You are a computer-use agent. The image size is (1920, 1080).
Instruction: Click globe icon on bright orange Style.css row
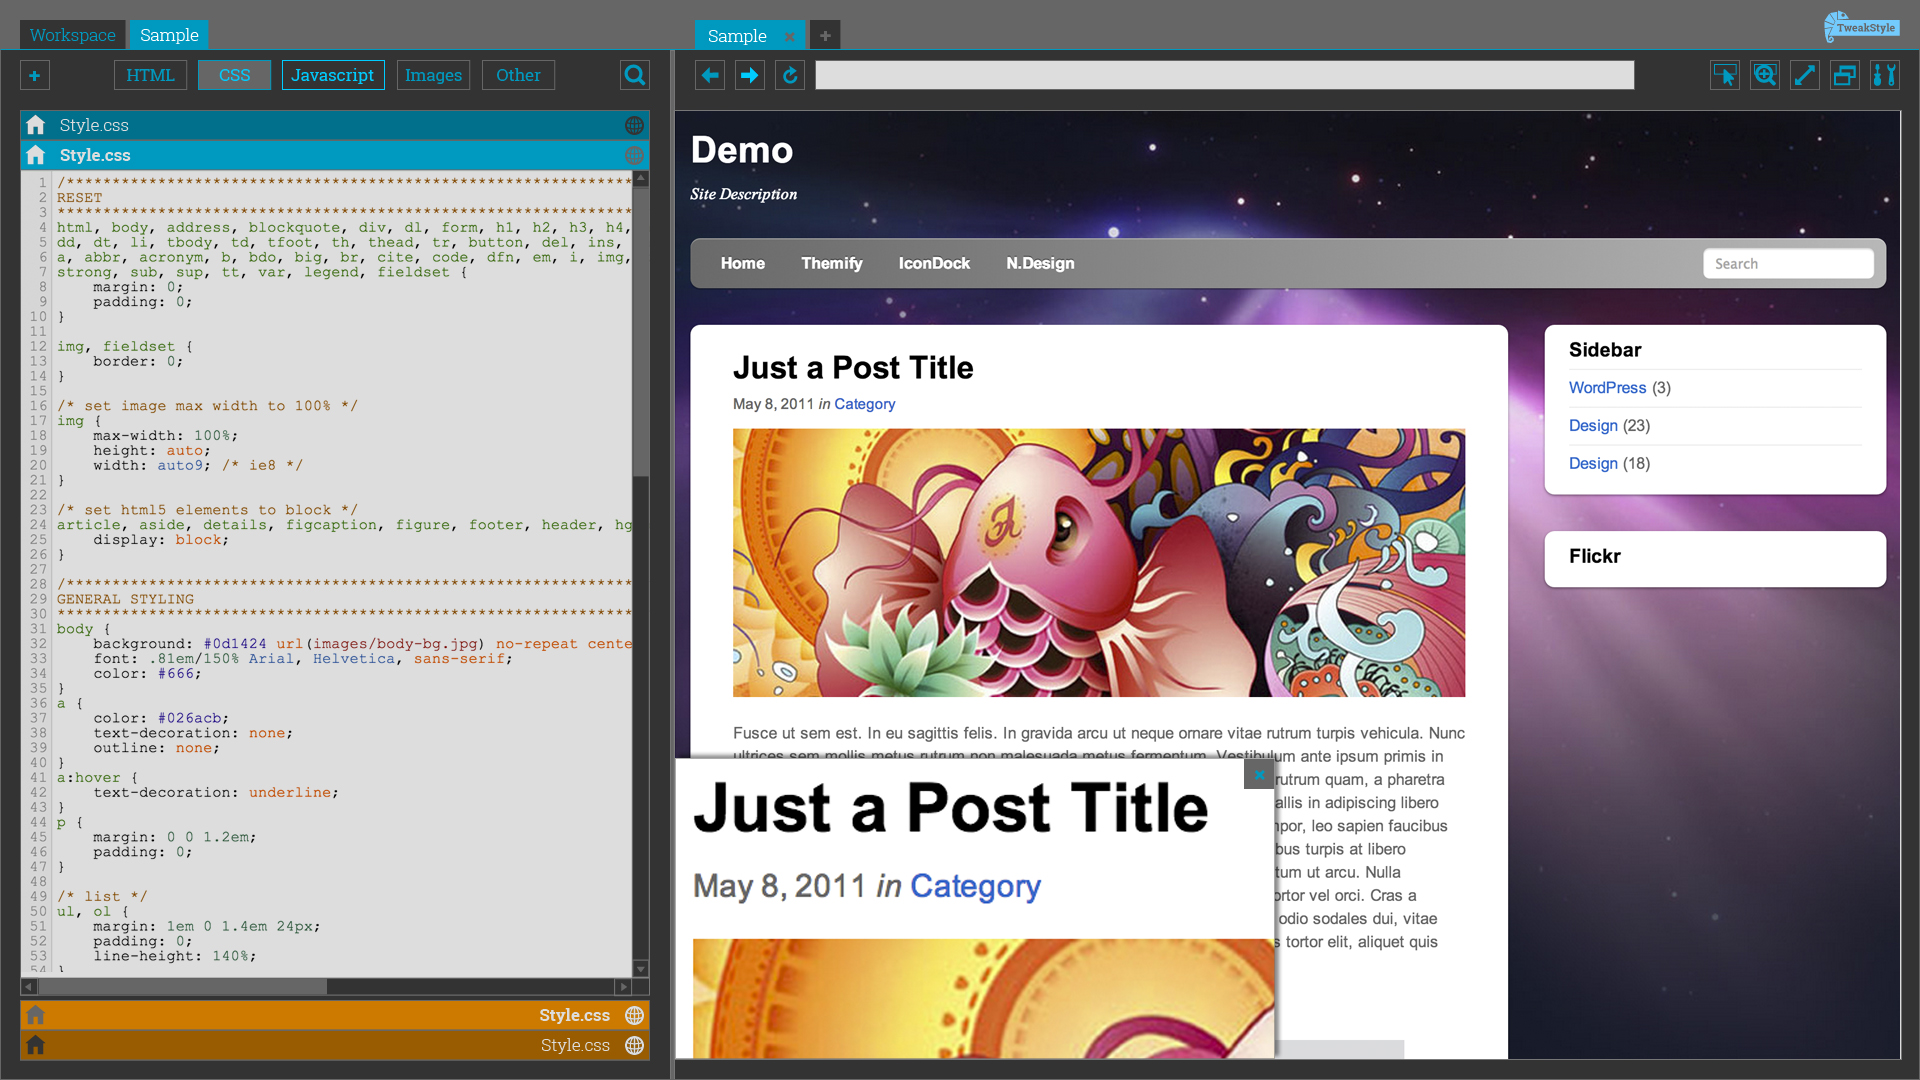(x=634, y=1015)
